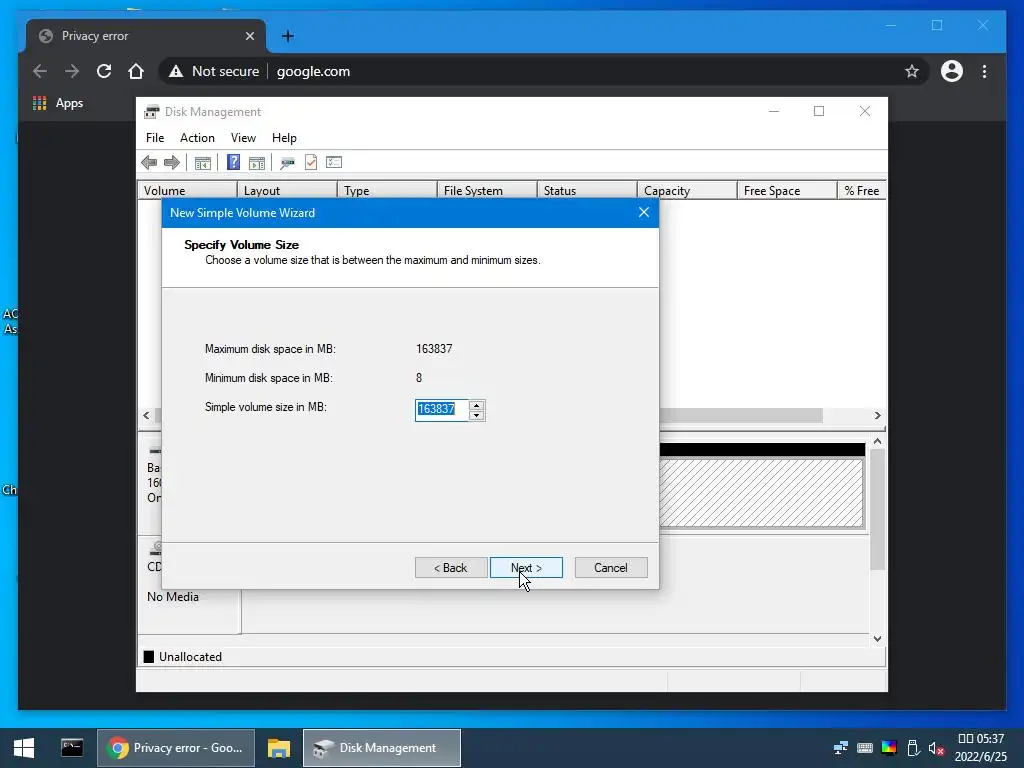Screen dimensions: 1024x768
Task: Open a new Chrome tab with plus
Action: (x=287, y=36)
